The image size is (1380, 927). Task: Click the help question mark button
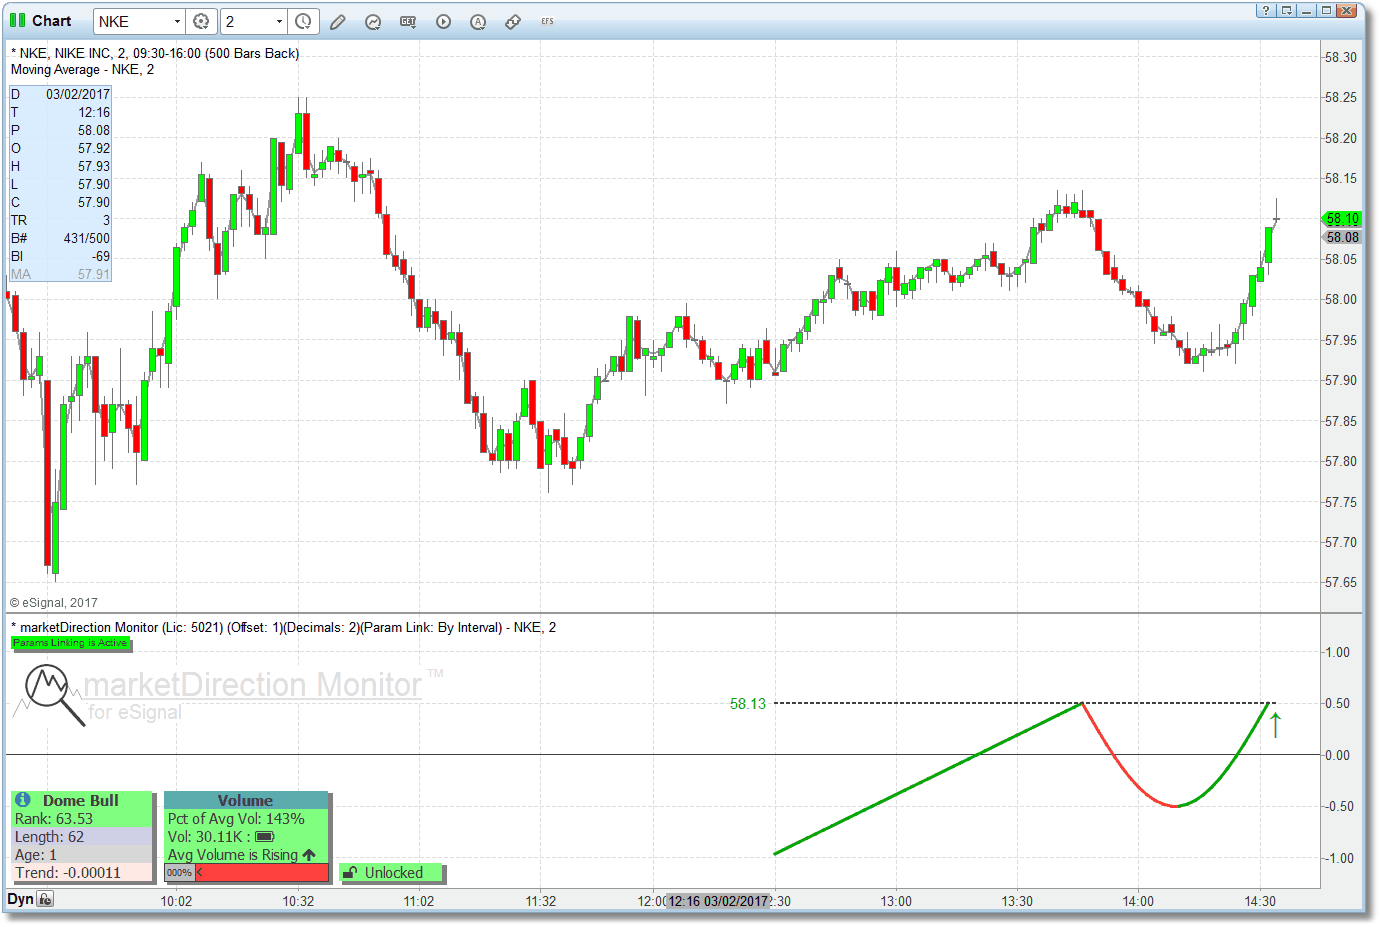(1266, 11)
